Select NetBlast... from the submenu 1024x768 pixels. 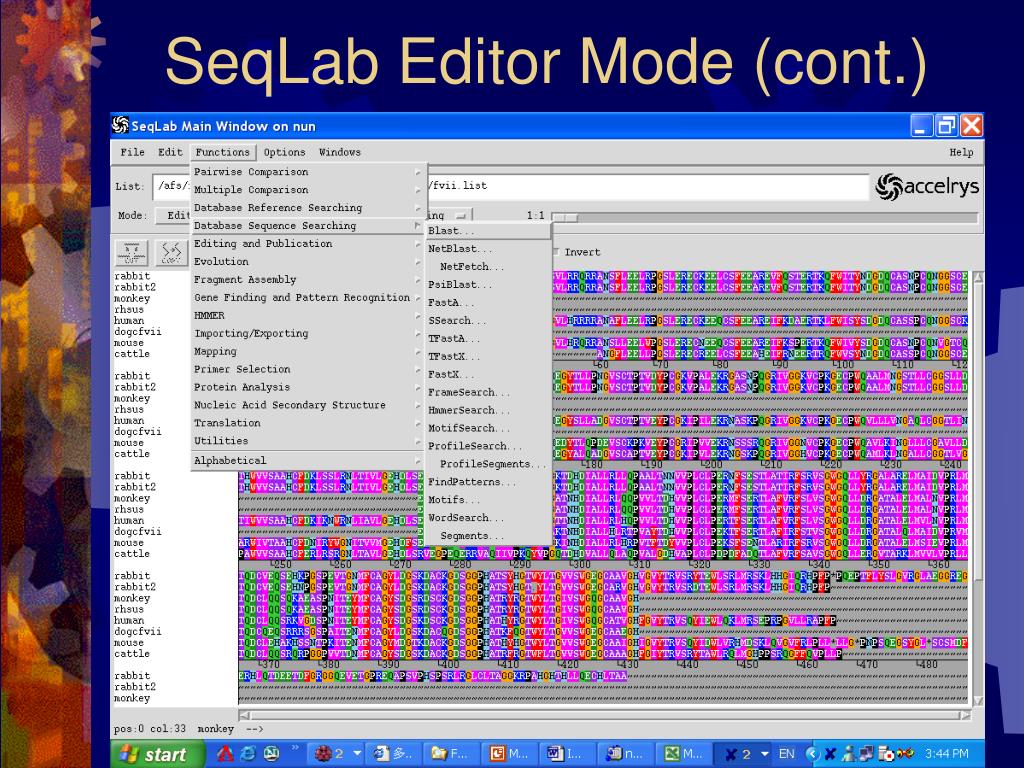pos(488,249)
